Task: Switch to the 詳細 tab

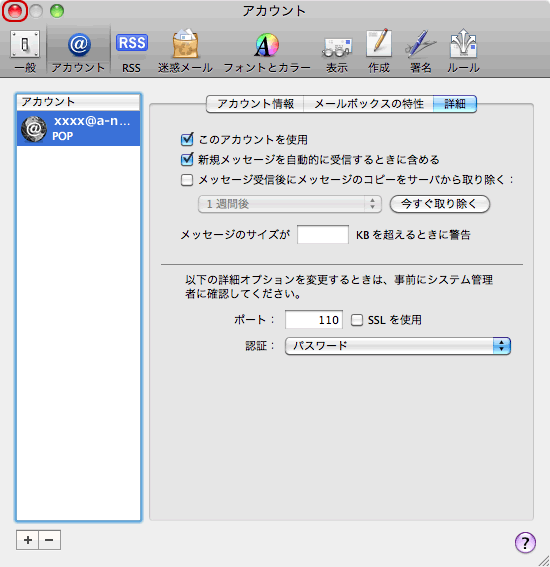Action: click(455, 104)
